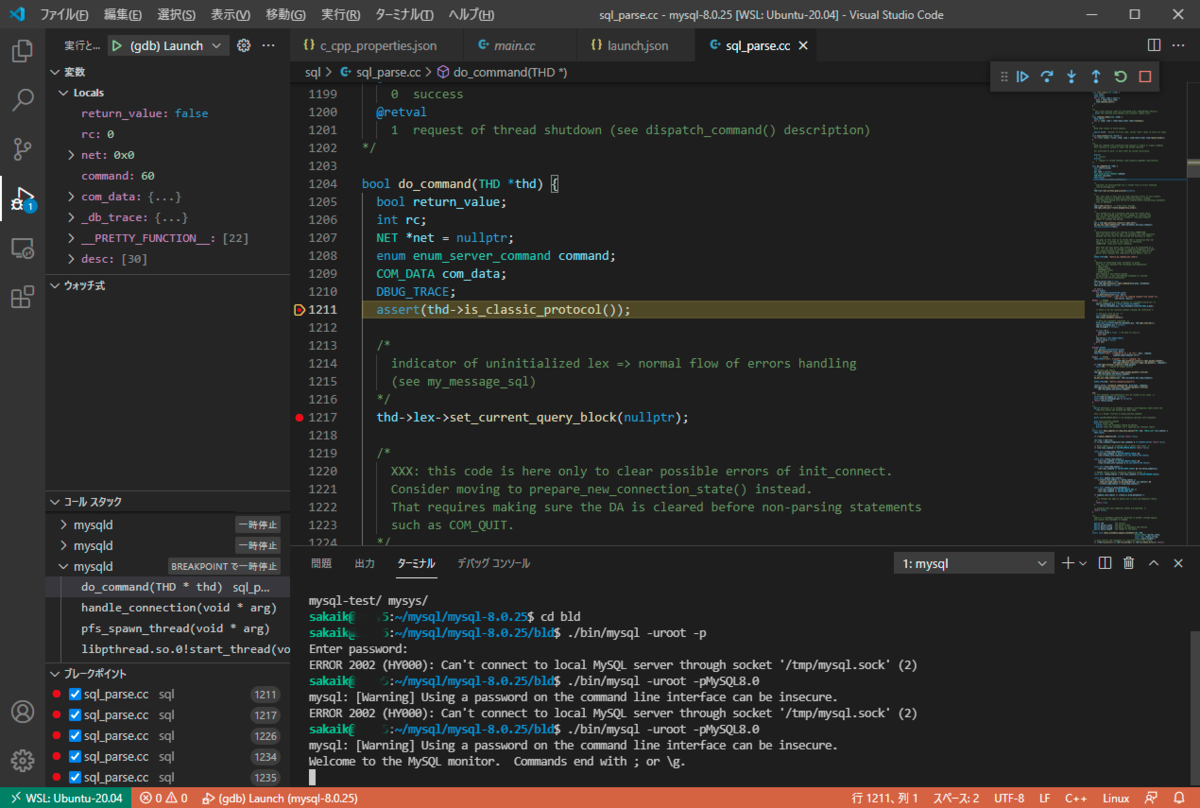This screenshot has width=1200, height=808.
Task: Collapse the Locals scope
Action: click(x=65, y=93)
